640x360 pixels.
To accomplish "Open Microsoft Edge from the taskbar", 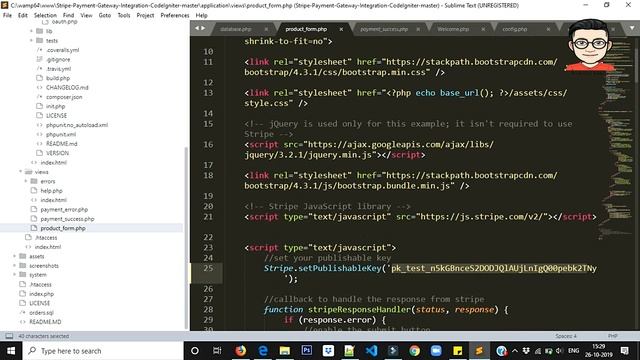I will coord(263,351).
